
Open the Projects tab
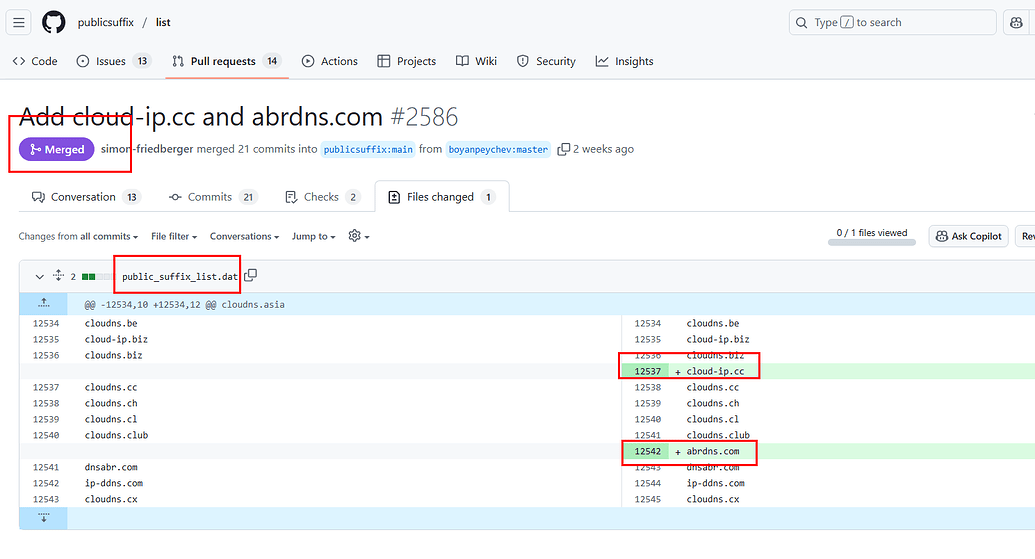pos(407,61)
